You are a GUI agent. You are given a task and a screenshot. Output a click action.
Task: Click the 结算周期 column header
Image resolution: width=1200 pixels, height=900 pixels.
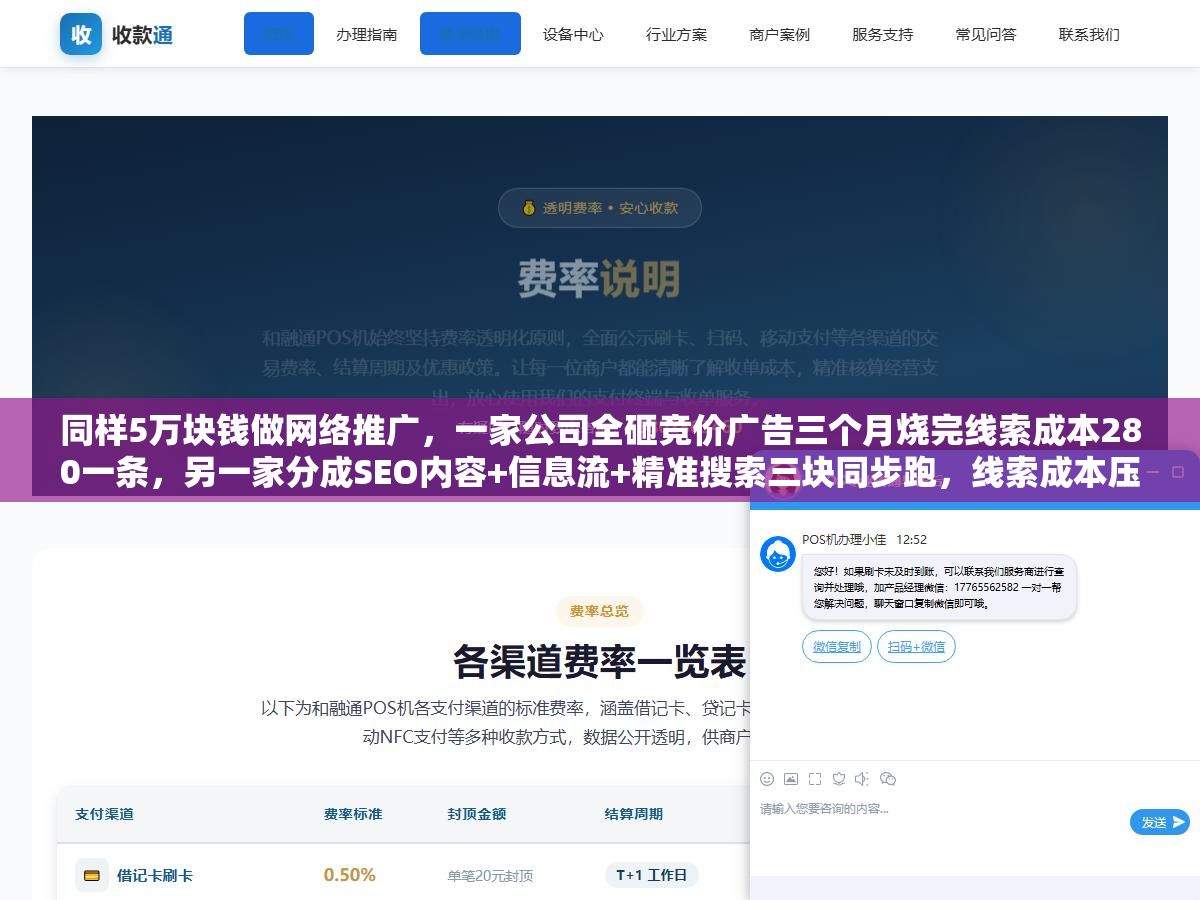click(x=634, y=814)
